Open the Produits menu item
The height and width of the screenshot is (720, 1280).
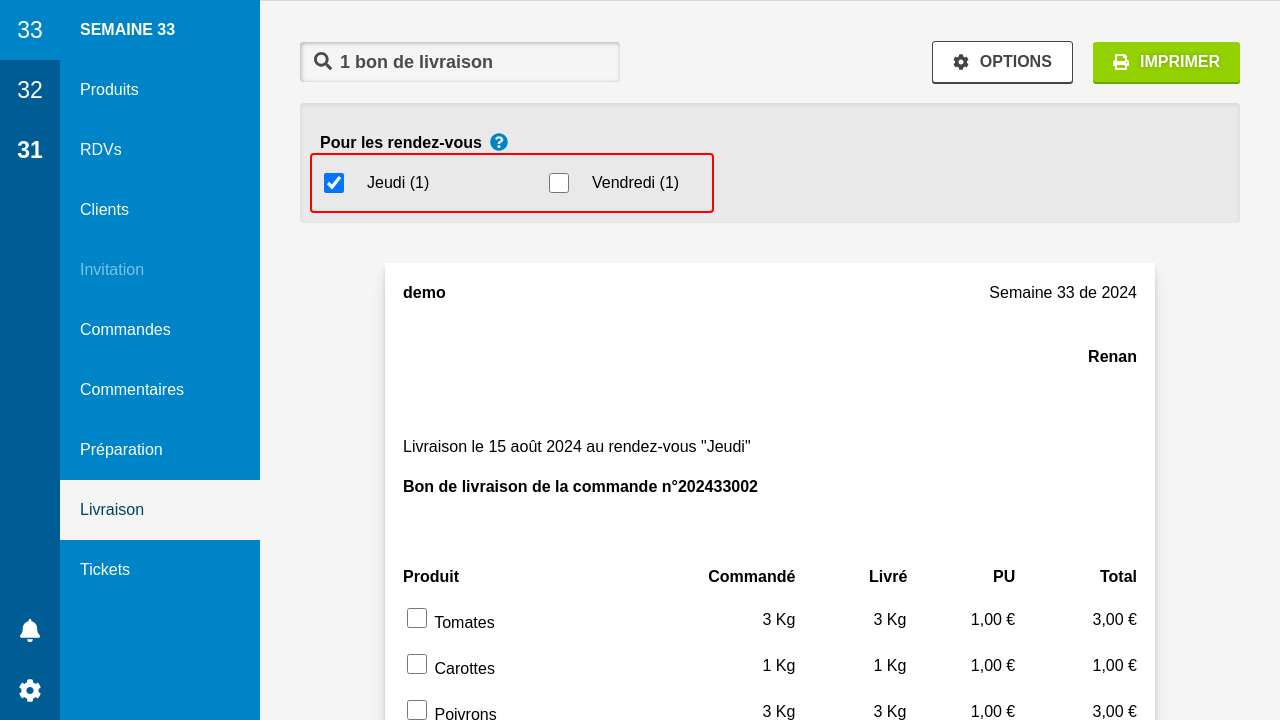[x=109, y=90]
